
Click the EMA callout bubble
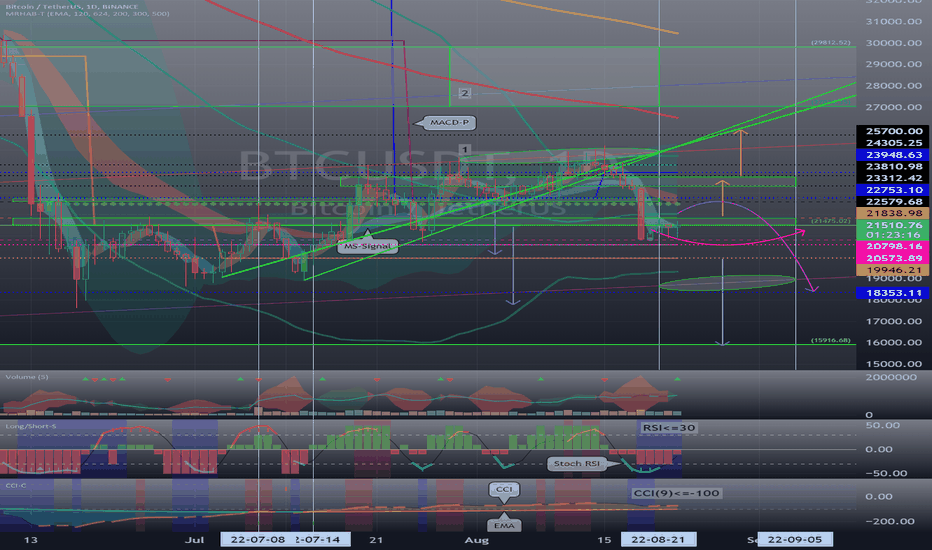pos(504,526)
